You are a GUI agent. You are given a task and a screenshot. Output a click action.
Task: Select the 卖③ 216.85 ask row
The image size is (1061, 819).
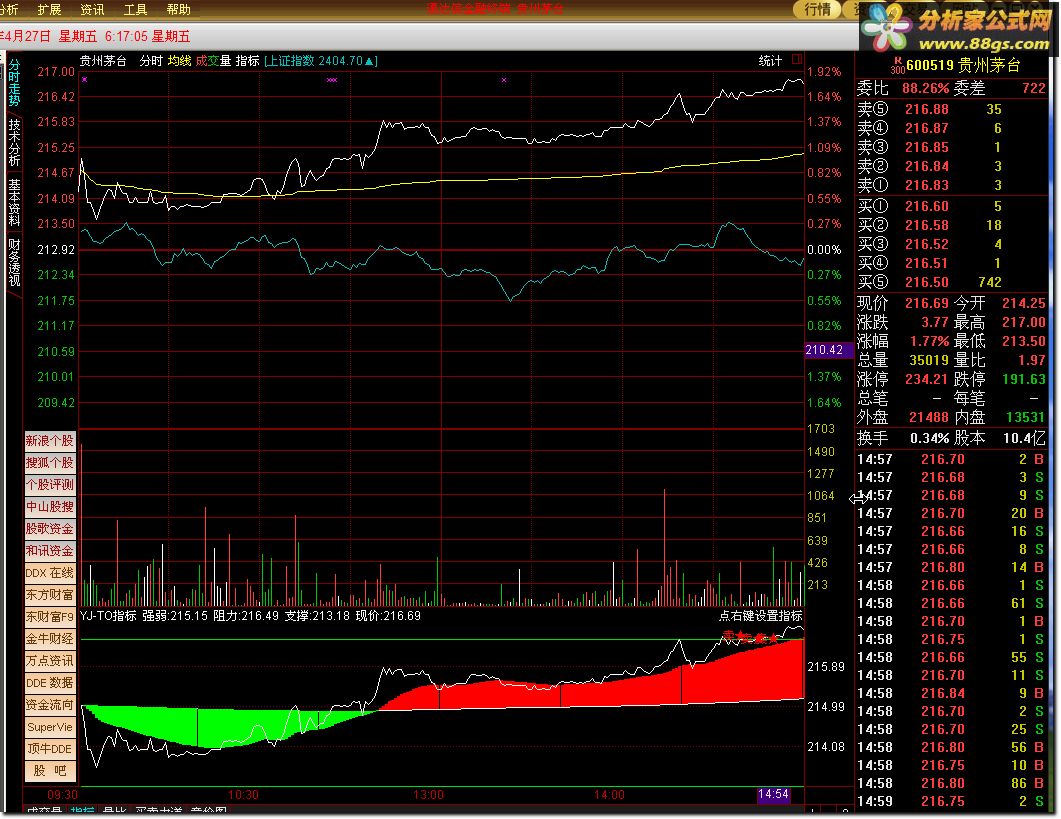951,148
